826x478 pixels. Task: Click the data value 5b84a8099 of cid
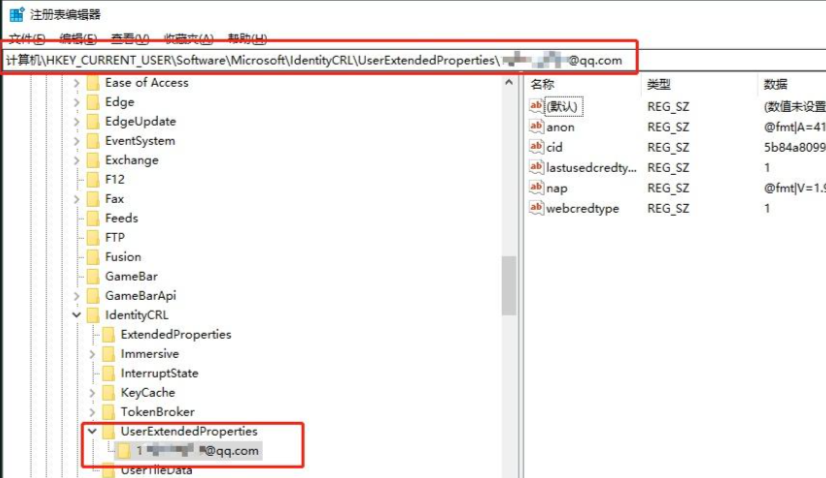[794, 148]
